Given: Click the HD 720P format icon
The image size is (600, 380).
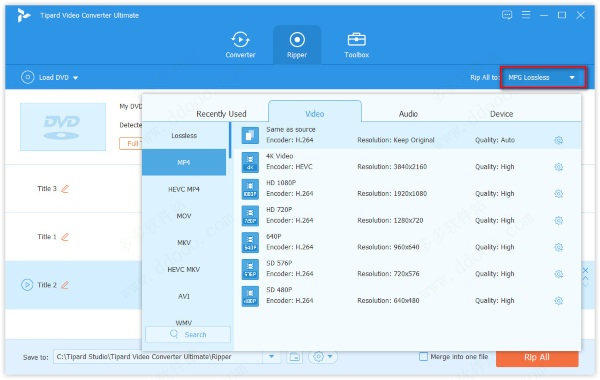Looking at the screenshot, I should tap(250, 216).
